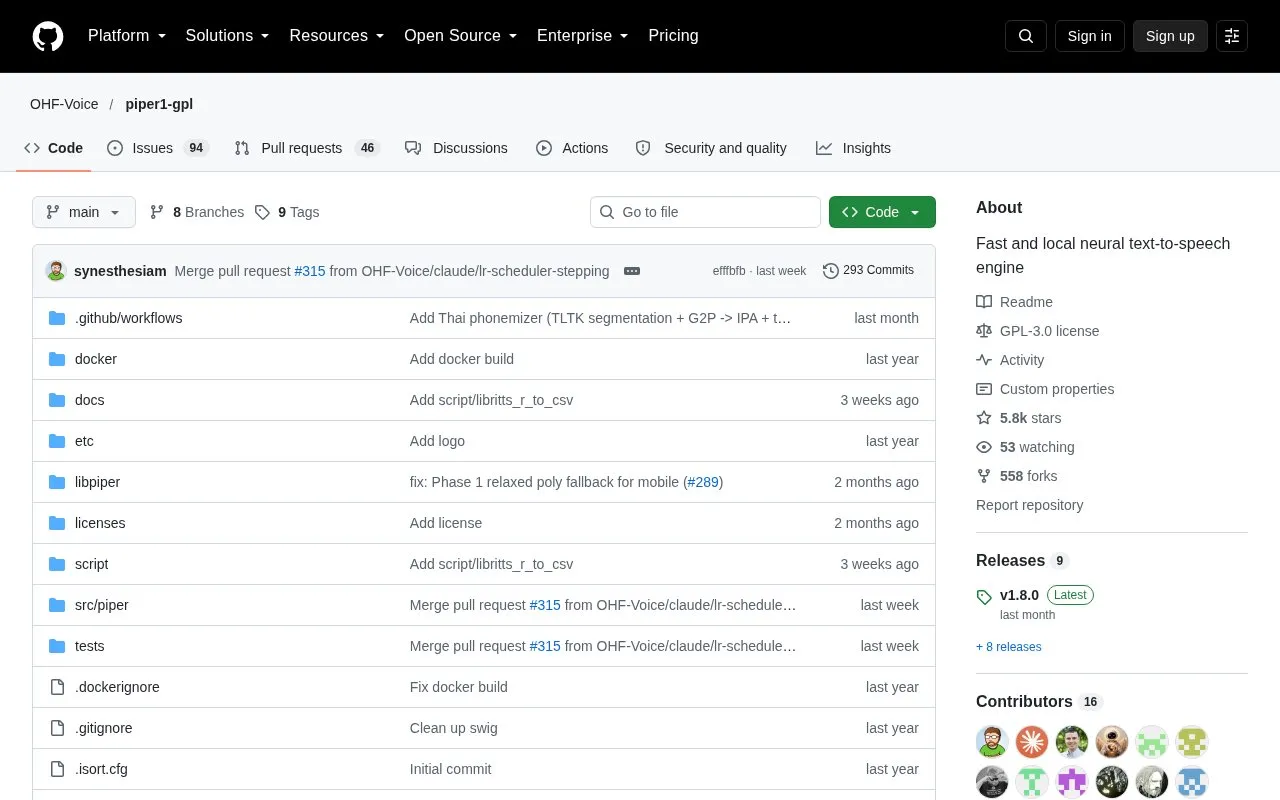Click the Sign in button
The image size is (1280, 800).
[1089, 36]
